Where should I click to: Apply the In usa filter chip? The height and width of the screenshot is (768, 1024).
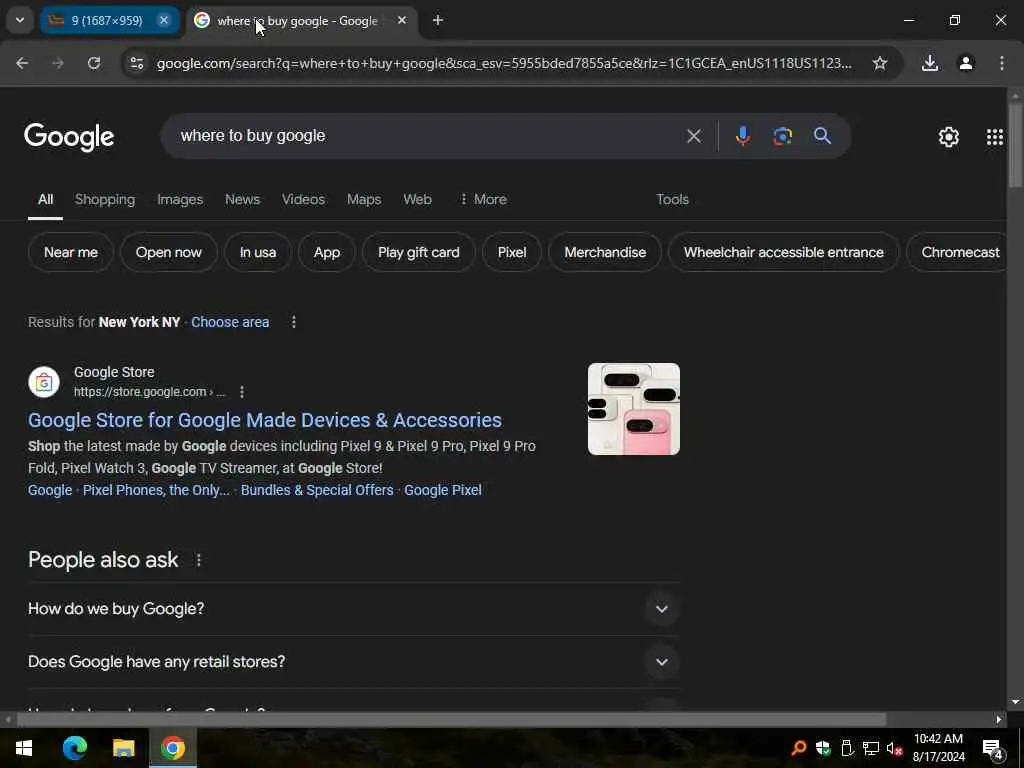[x=258, y=252]
